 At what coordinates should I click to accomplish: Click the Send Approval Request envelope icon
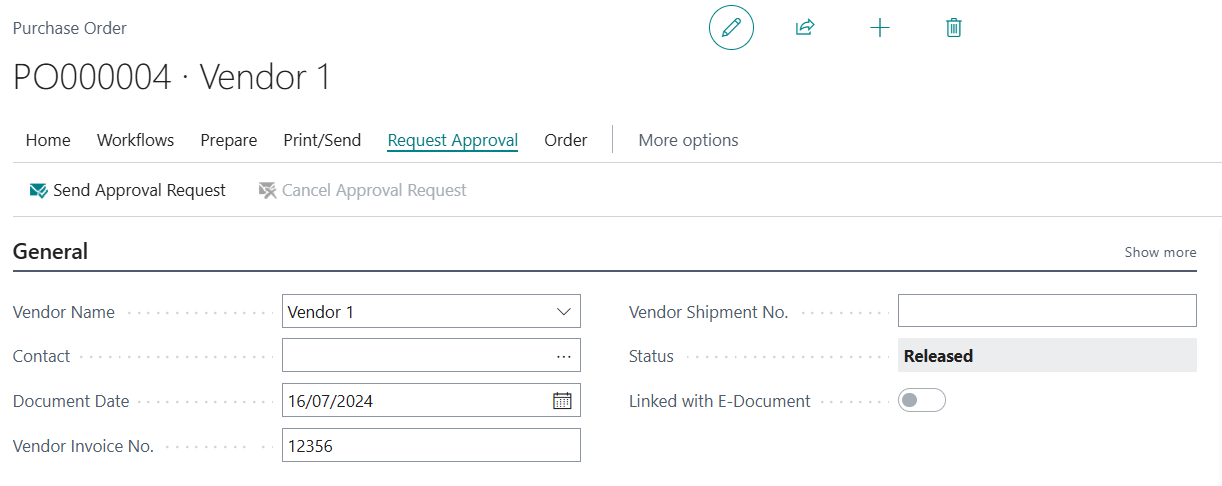[39, 190]
